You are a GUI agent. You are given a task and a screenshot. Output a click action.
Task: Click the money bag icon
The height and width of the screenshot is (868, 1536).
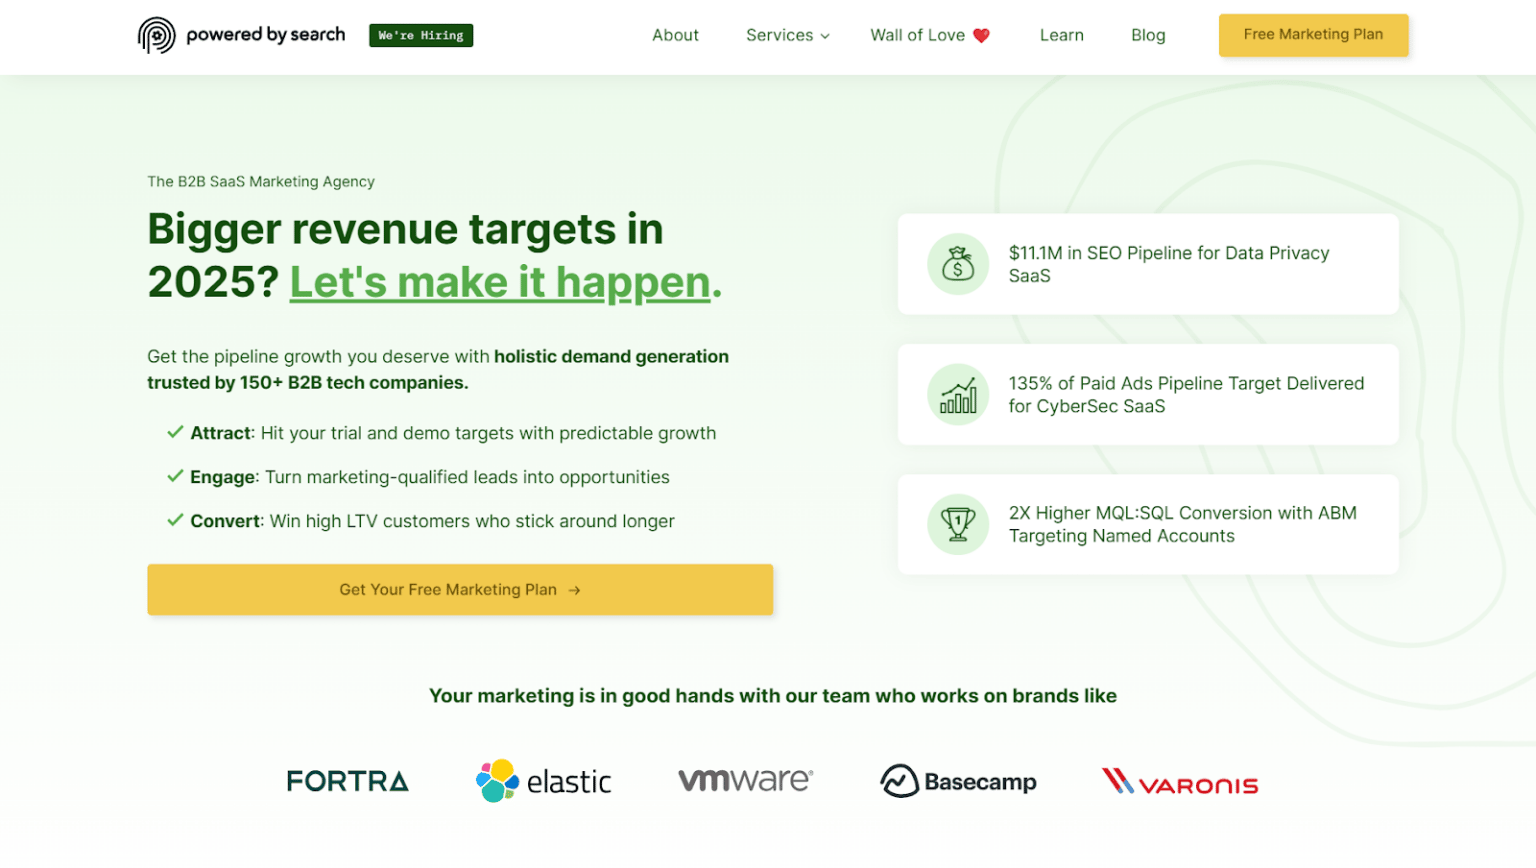coord(957,264)
